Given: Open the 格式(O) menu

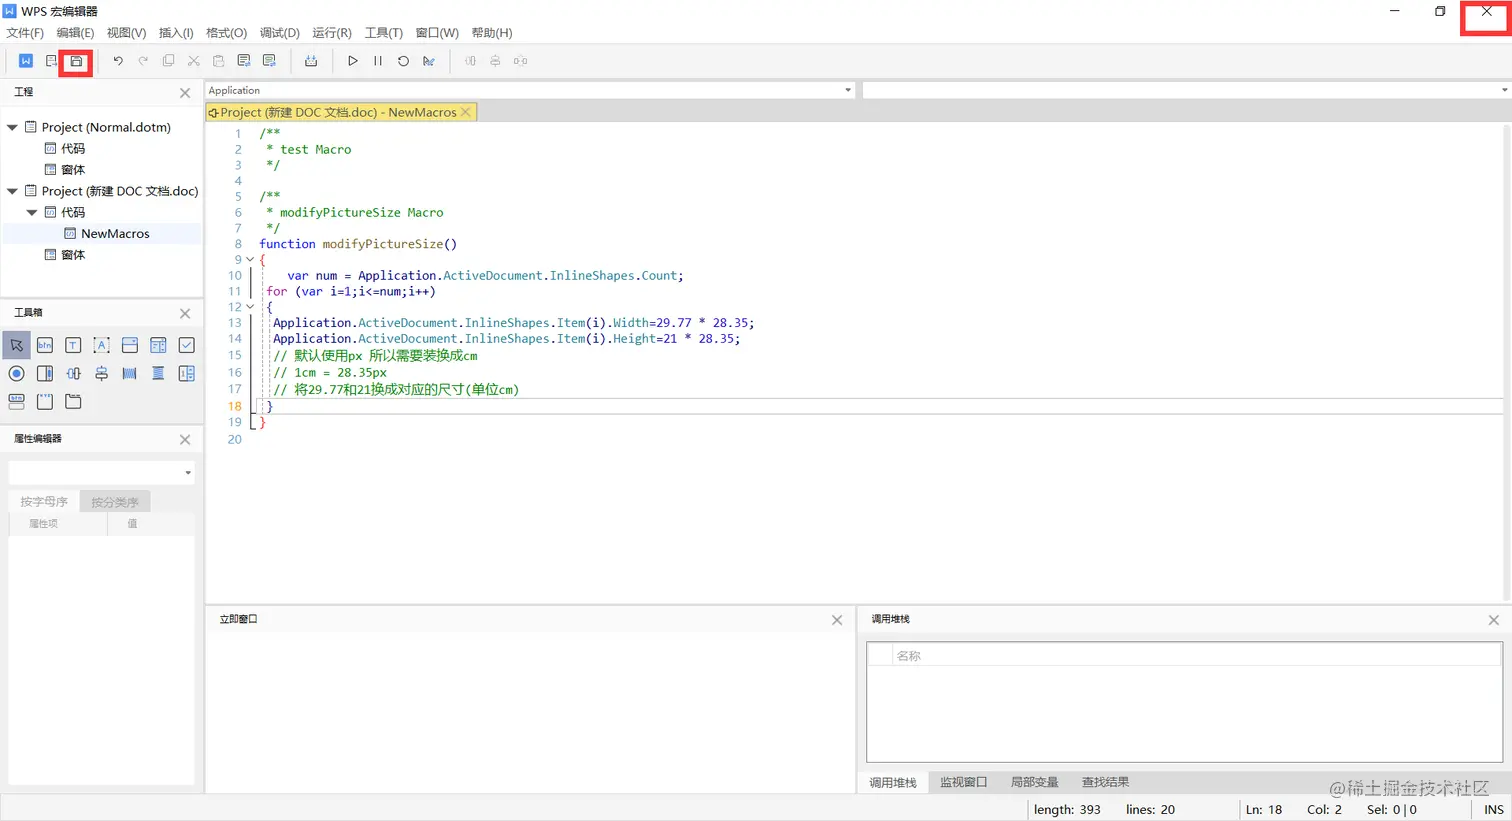Looking at the screenshot, I should pos(226,33).
